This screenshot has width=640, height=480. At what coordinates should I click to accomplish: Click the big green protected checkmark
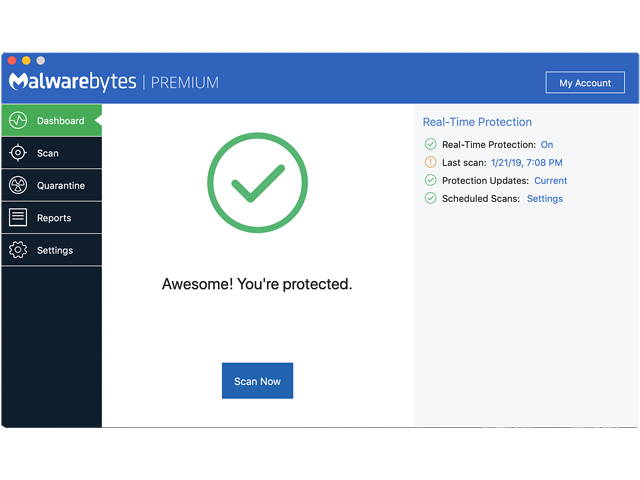tap(258, 182)
